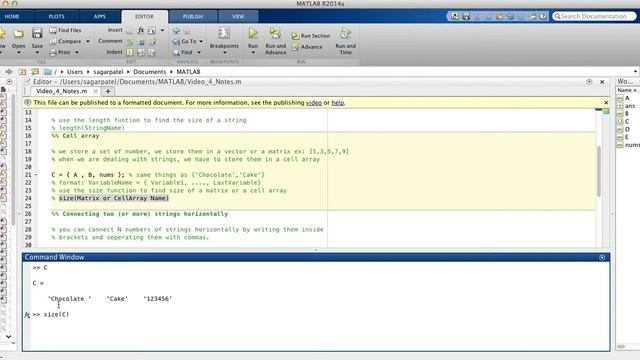
Task: Click the Find magnifier button
Action: (x=182, y=52)
